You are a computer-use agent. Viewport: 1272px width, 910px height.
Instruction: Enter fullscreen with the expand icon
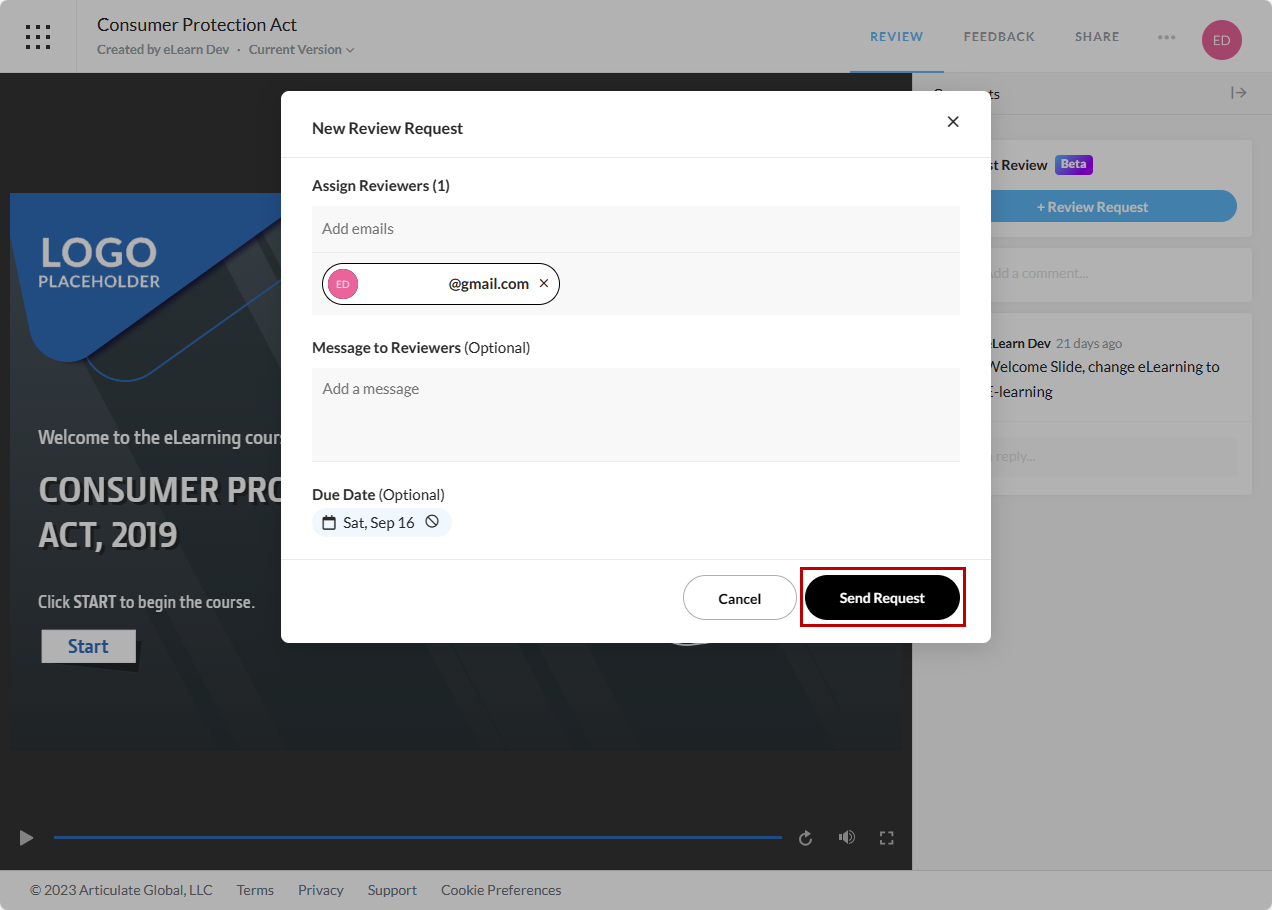[886, 838]
